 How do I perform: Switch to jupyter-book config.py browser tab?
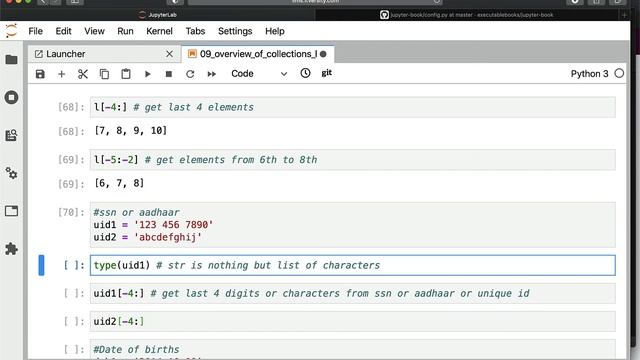click(467, 15)
